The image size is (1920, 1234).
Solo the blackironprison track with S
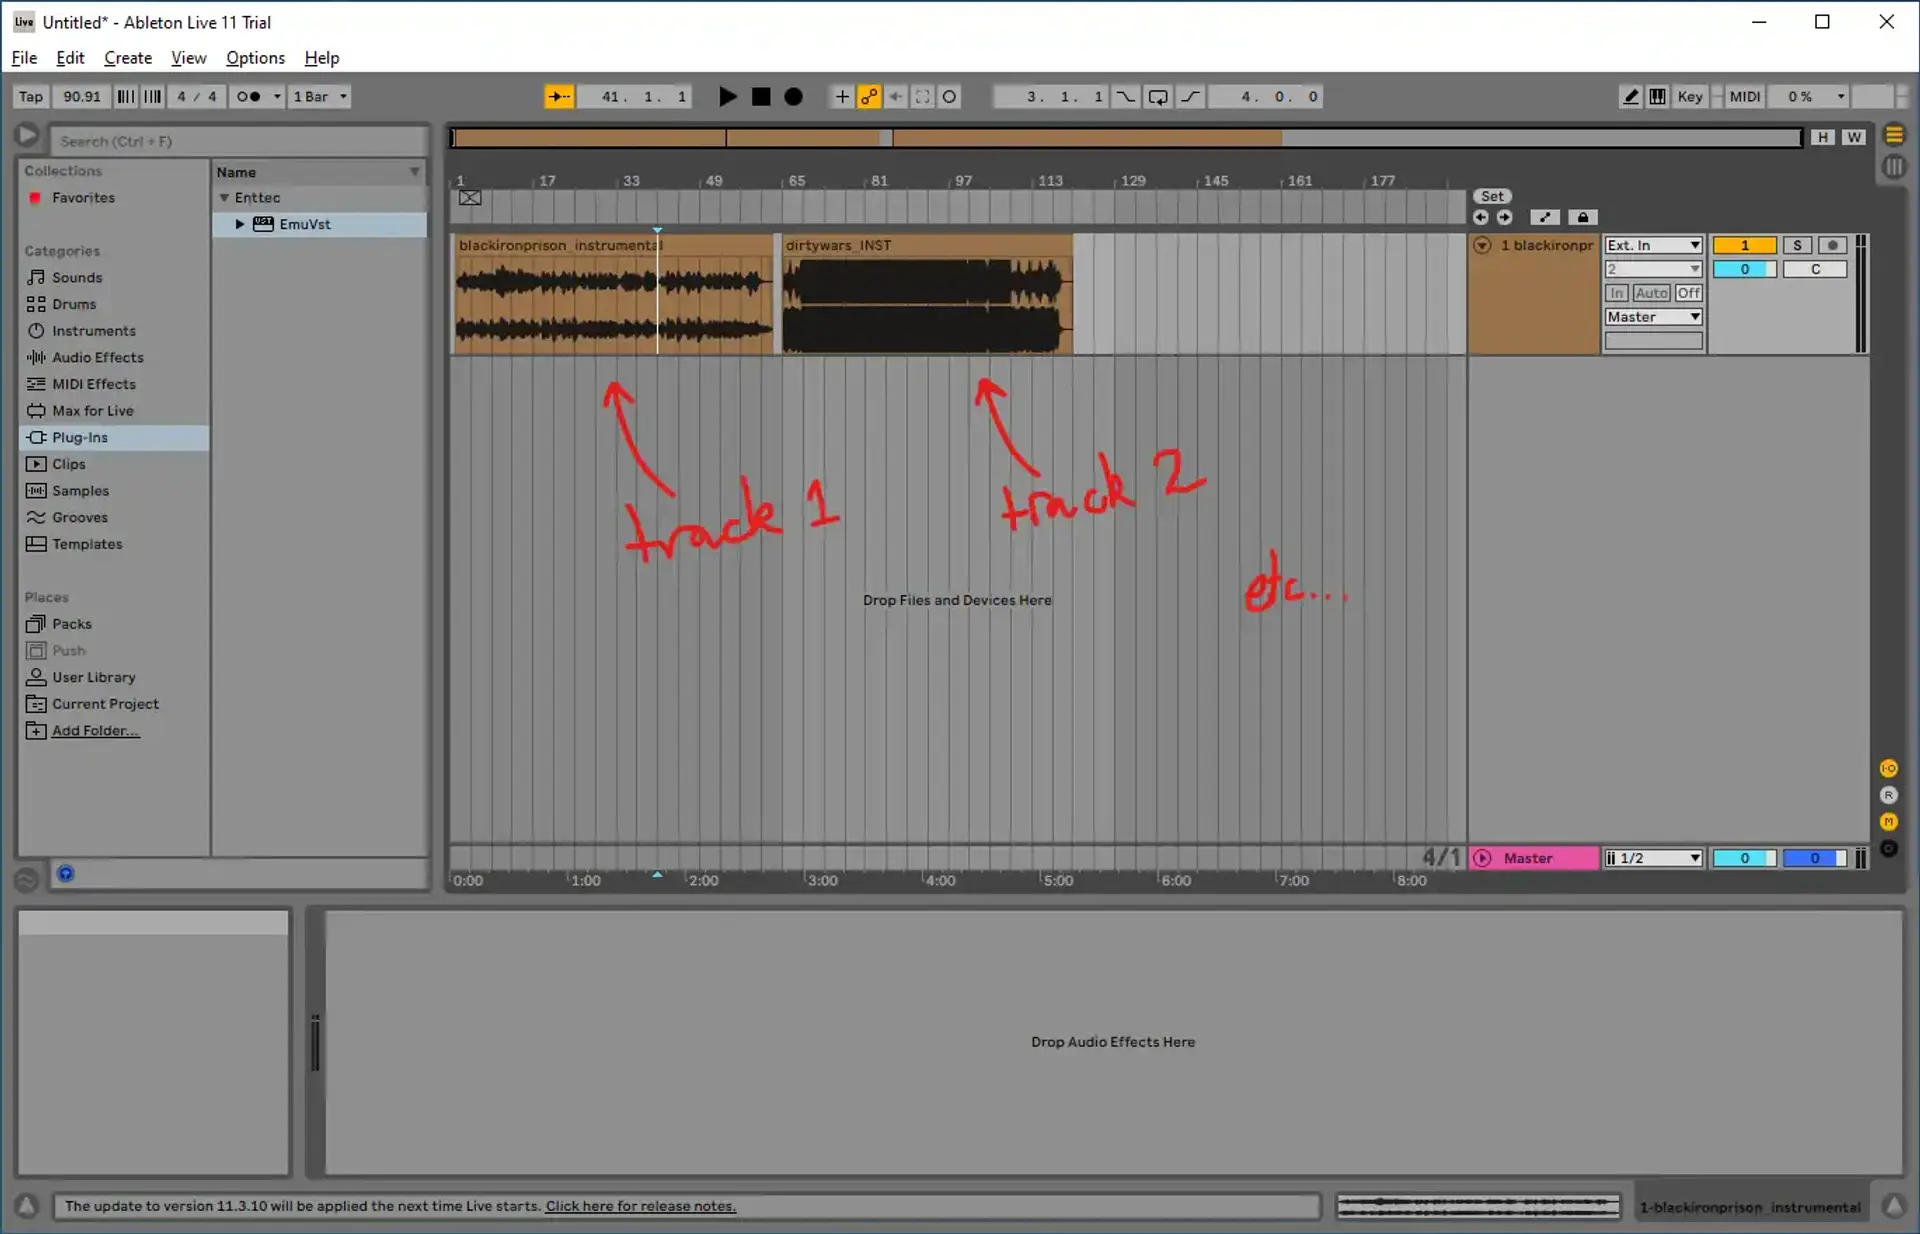point(1797,245)
